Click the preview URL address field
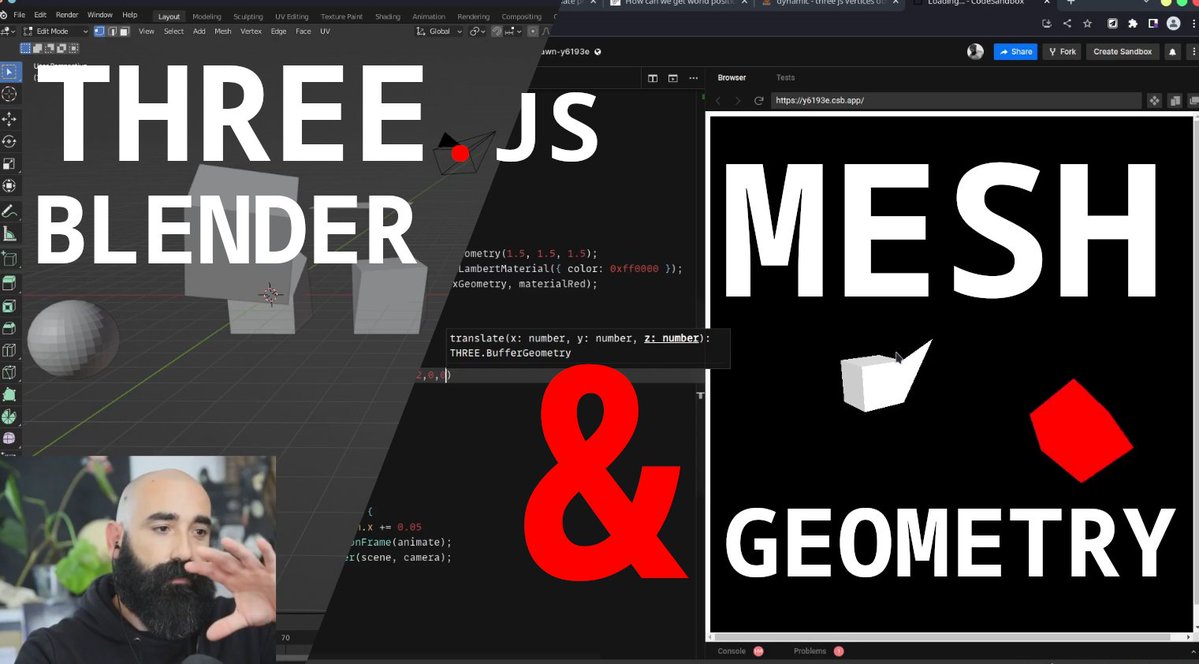Viewport: 1199px width, 664px height. click(957, 100)
